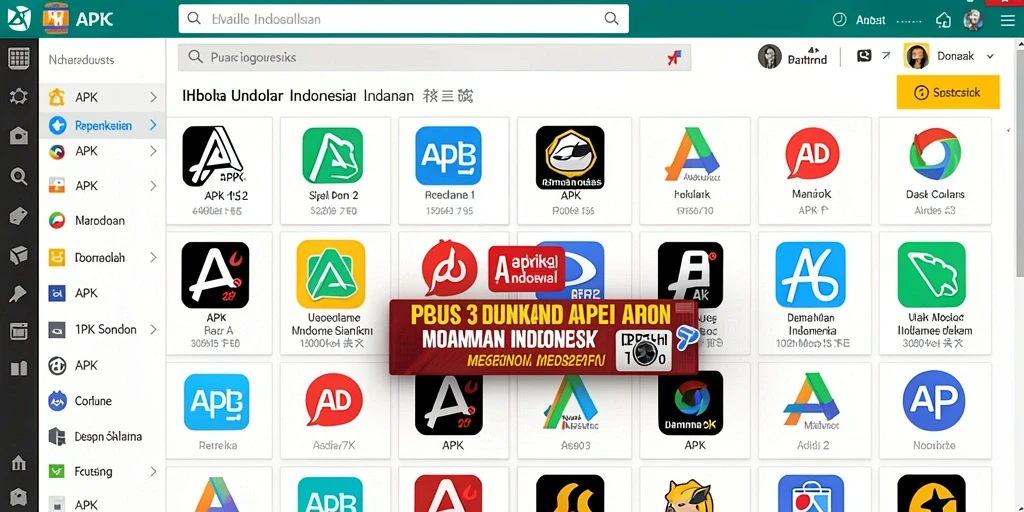Screen dimensions: 1024x512
Task: Open the Addi 2 app icon
Action: 812,400
